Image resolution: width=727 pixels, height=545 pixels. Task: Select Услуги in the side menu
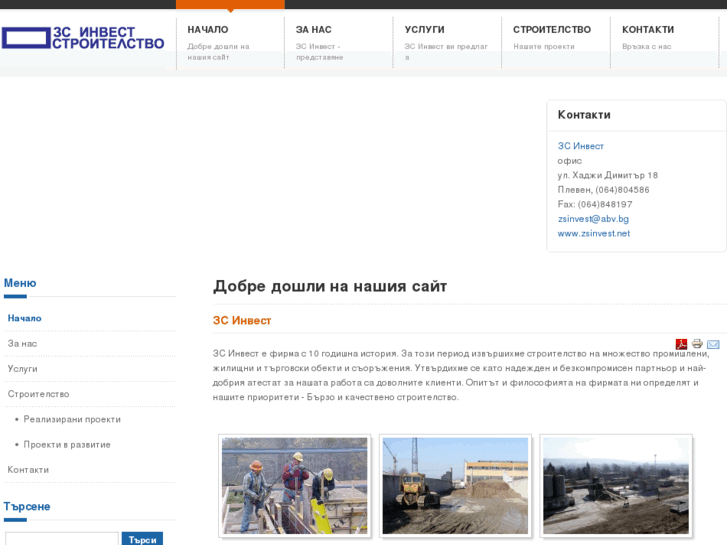[x=22, y=369]
